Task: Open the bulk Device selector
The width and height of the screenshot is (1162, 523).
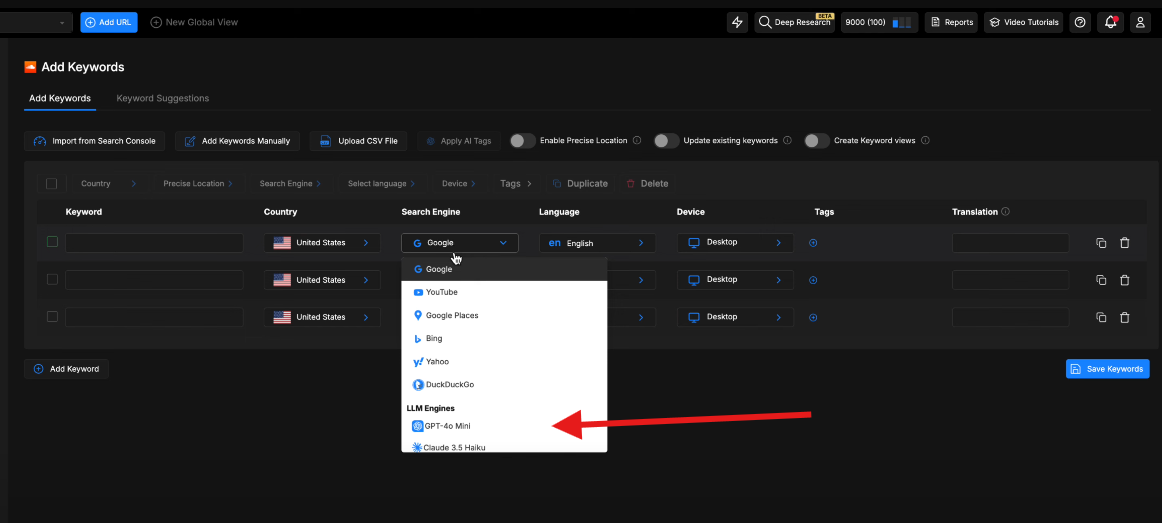Action: pyautogui.click(x=459, y=184)
